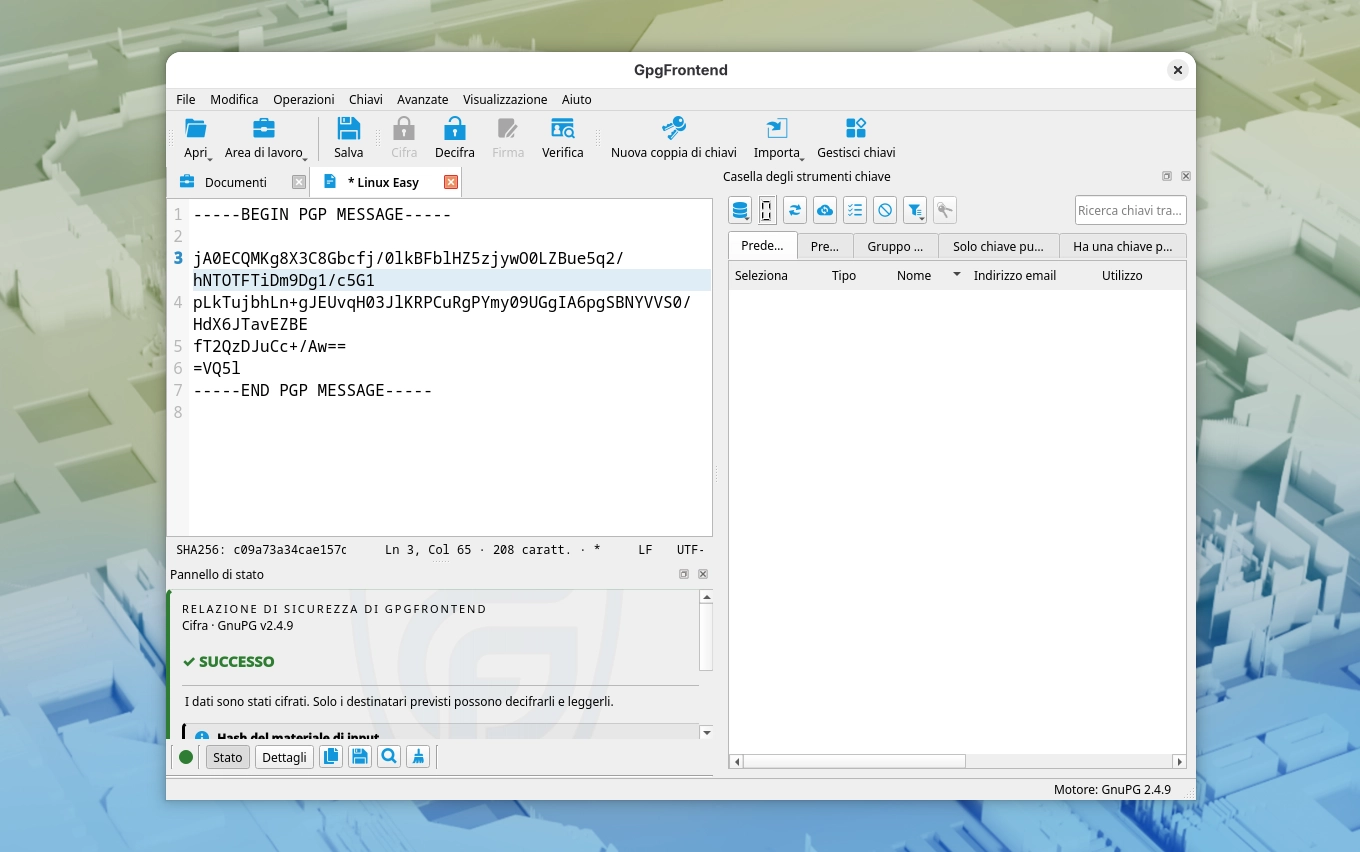1360x852 pixels.
Task: Float the key toolbox panel
Action: [x=1167, y=176]
